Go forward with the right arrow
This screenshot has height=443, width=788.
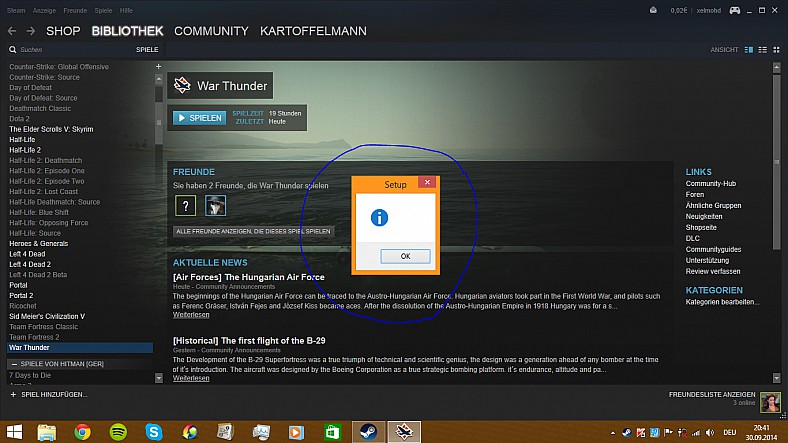pos(31,31)
